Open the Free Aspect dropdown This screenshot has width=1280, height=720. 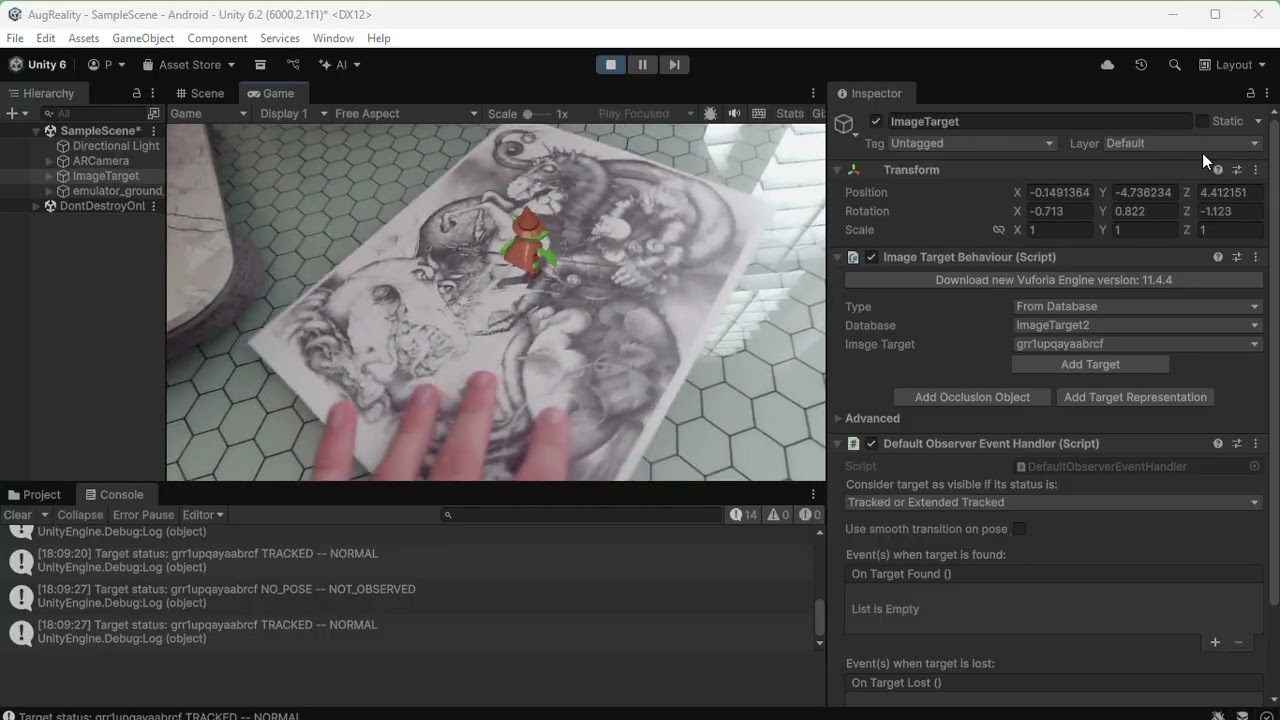coord(406,114)
